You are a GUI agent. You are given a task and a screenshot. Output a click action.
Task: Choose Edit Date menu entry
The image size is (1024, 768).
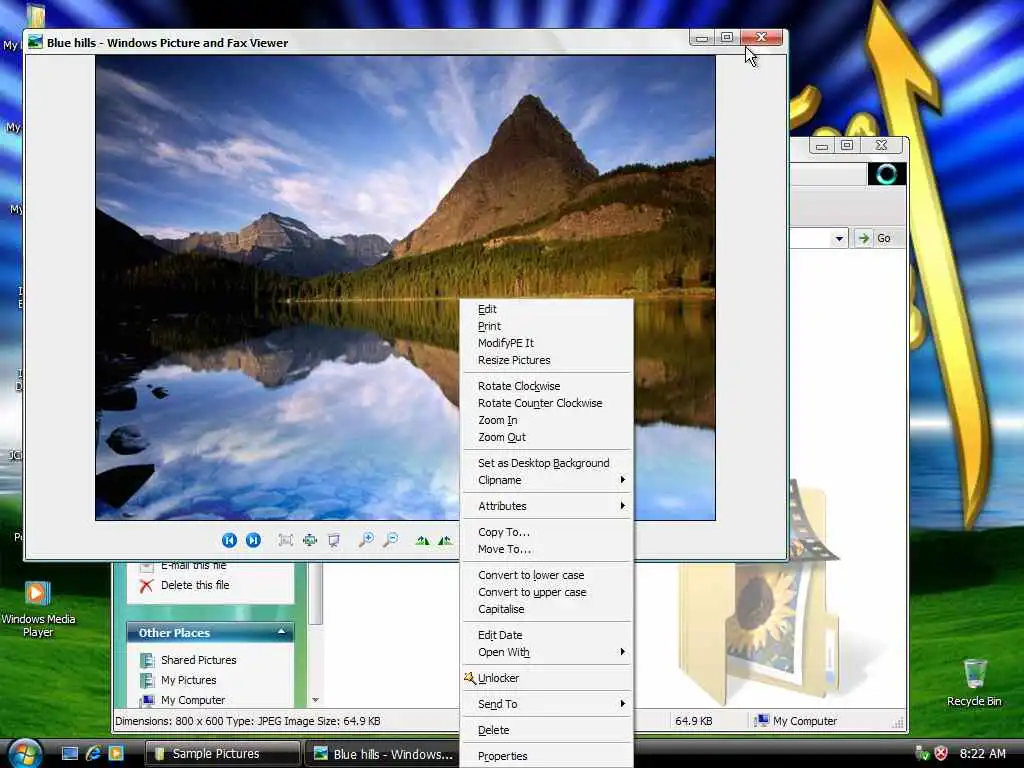[547, 635]
